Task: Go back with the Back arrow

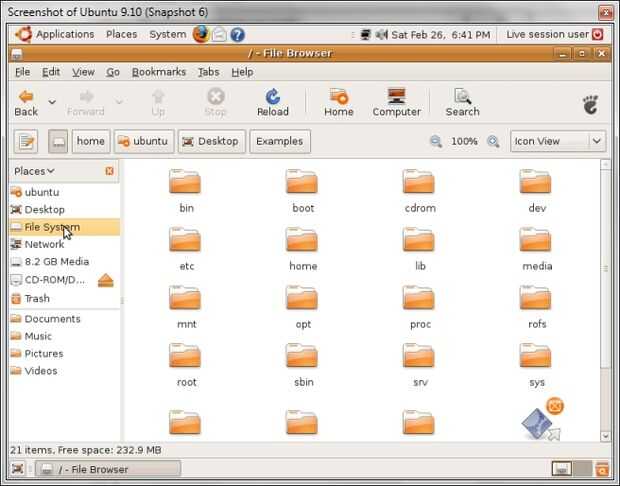Action: point(26,103)
